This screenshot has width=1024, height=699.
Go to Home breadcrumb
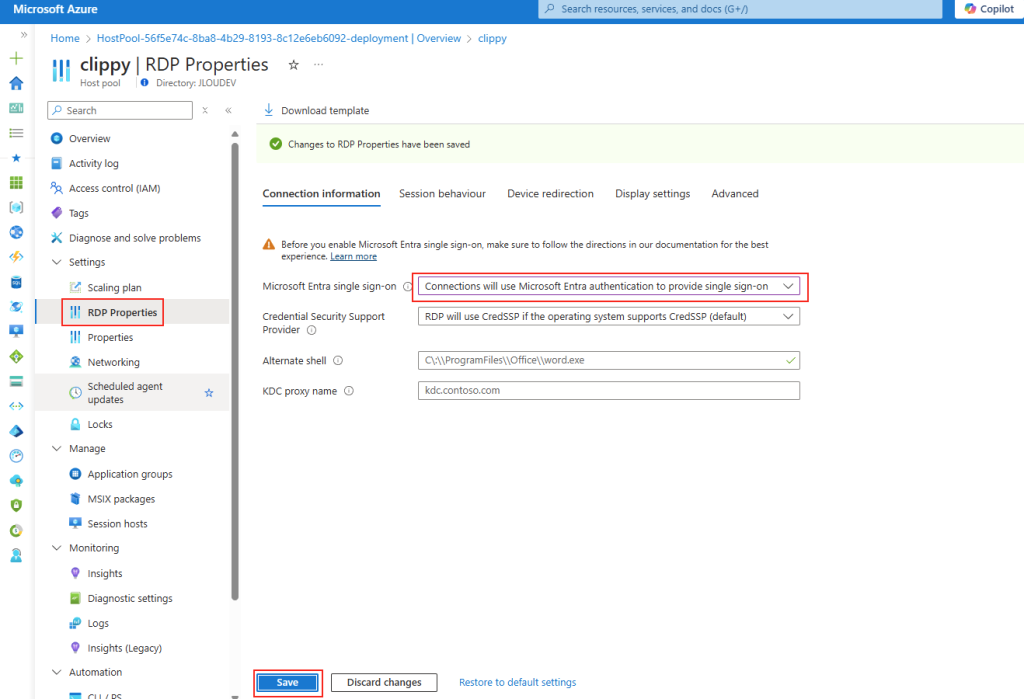[x=65, y=39]
